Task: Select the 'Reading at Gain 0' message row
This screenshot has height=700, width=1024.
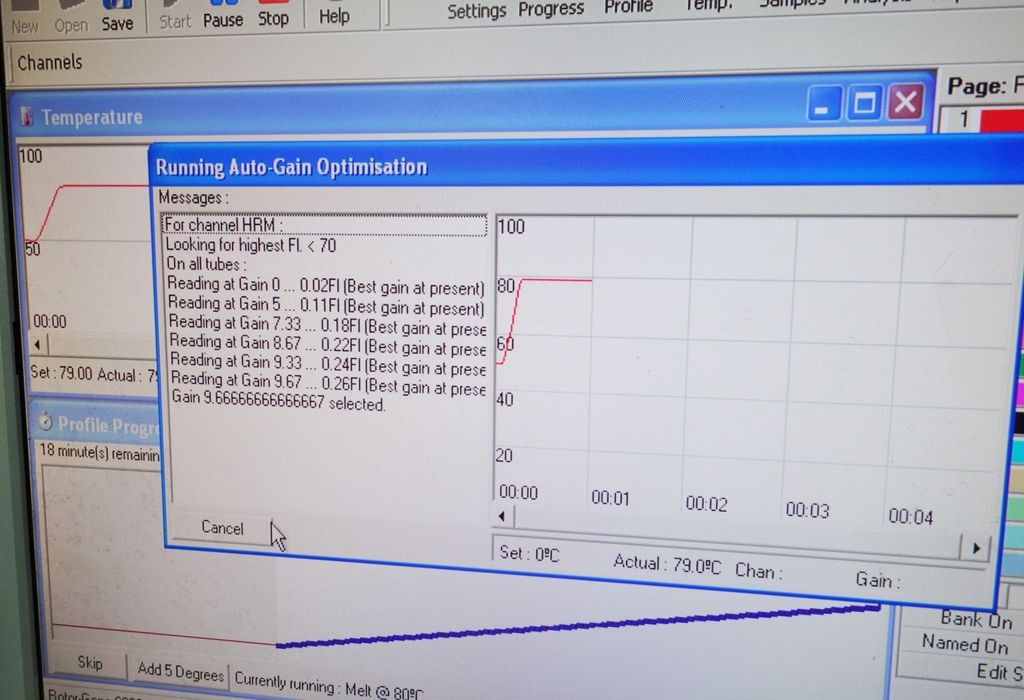Action: 326,285
